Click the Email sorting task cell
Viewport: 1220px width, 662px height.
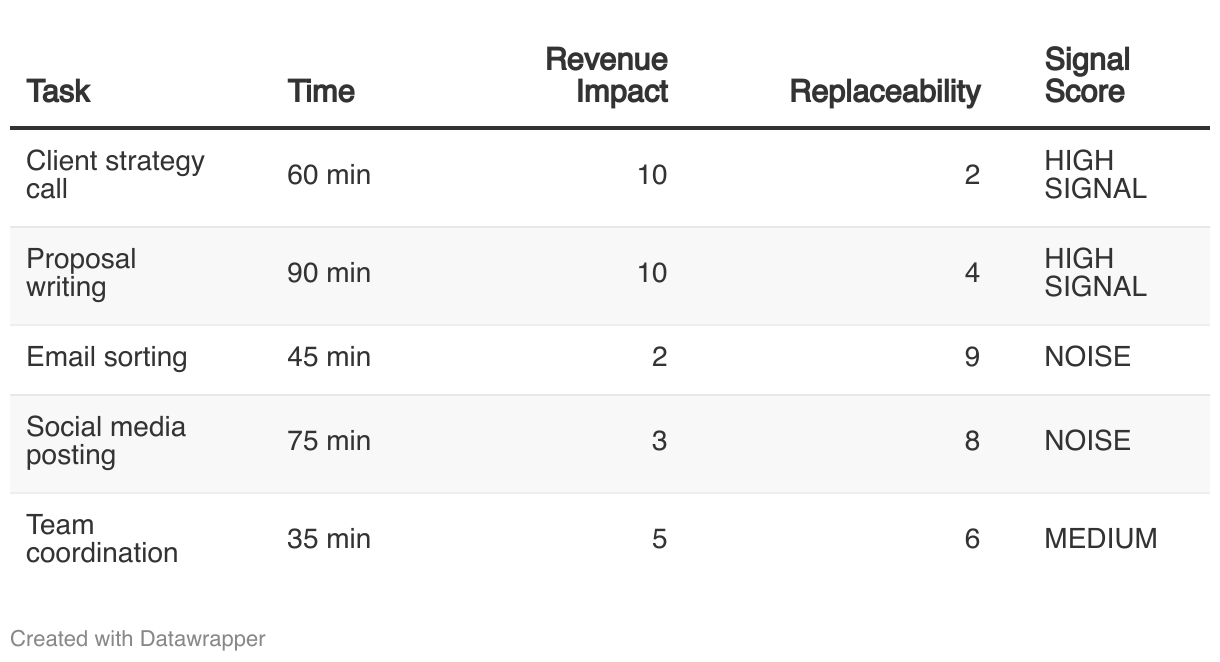[x=106, y=357]
